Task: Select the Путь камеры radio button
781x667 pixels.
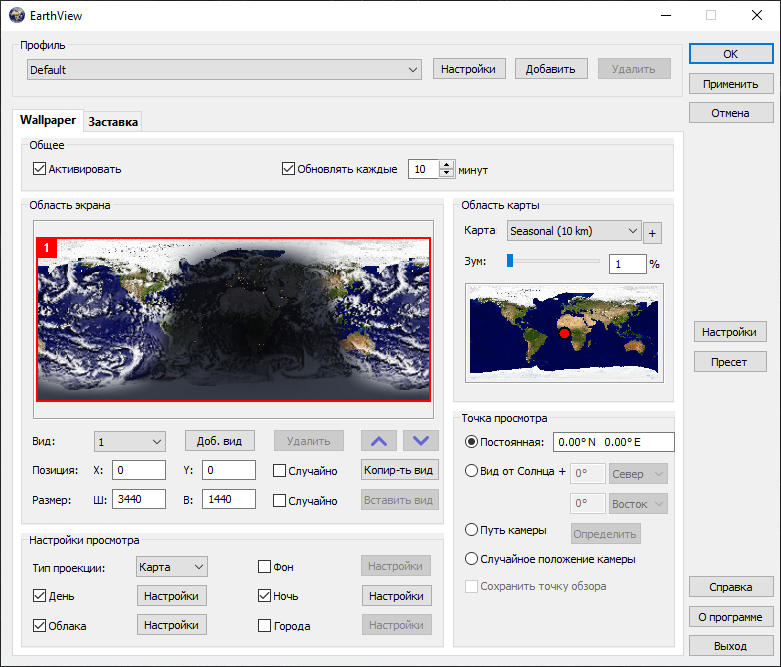Action: (472, 530)
